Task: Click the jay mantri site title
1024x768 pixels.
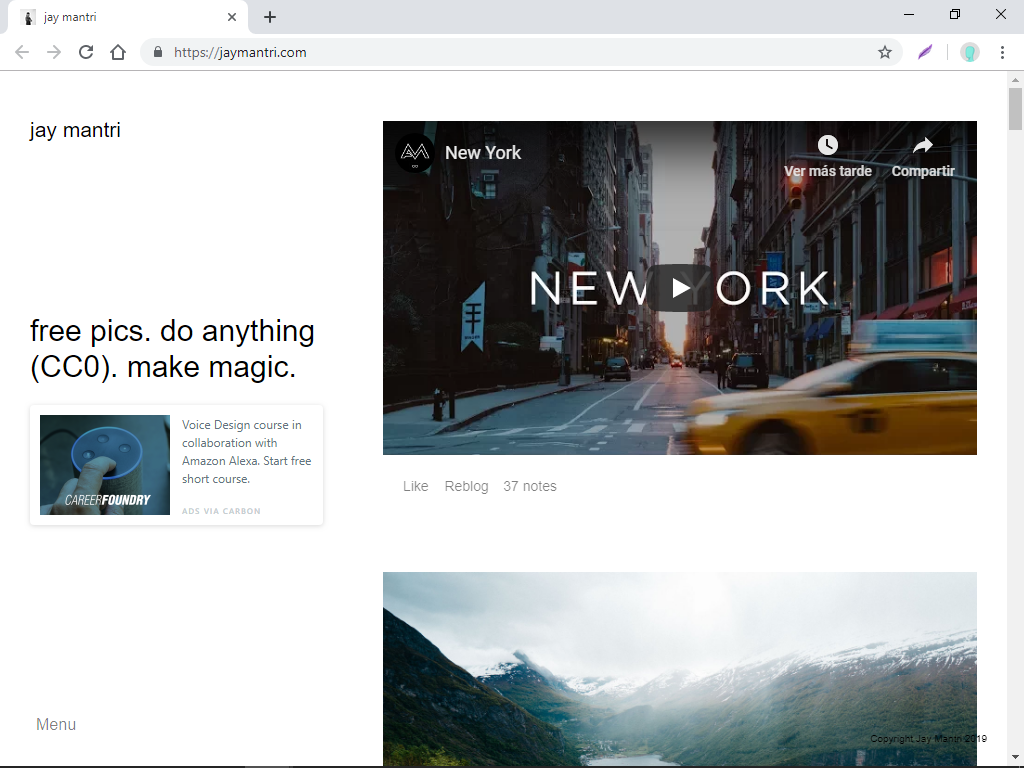Action: [75, 130]
